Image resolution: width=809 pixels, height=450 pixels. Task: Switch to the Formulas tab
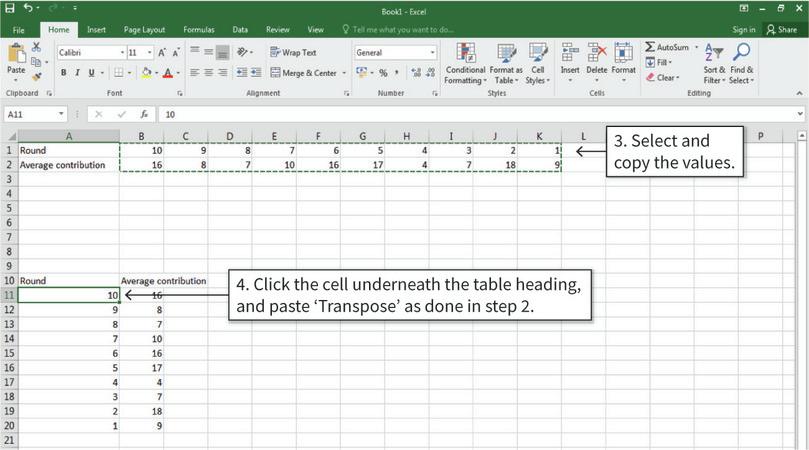tap(199, 30)
